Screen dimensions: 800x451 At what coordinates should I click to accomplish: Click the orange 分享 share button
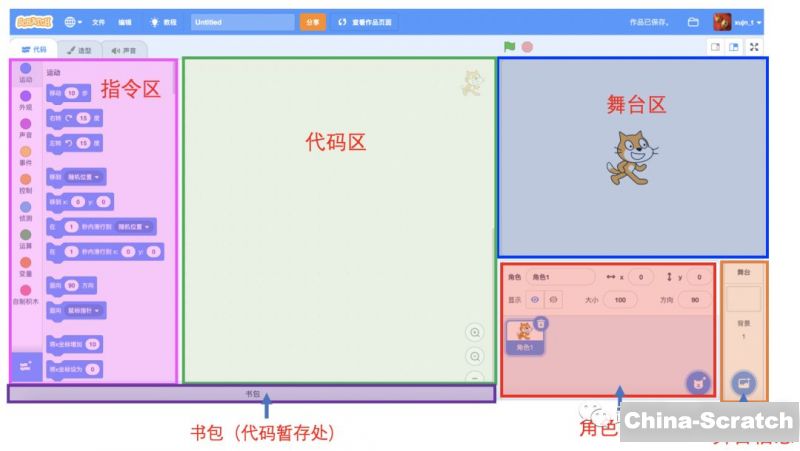point(313,21)
